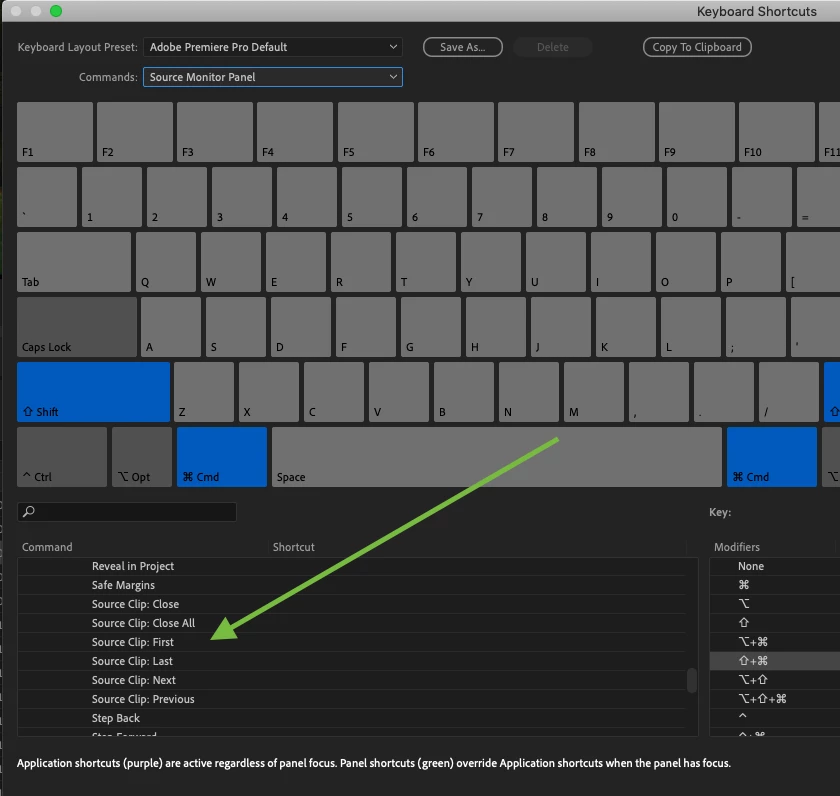This screenshot has width=840, height=796.
Task: Select Source Clip: Close All command
Action: pos(351,623)
